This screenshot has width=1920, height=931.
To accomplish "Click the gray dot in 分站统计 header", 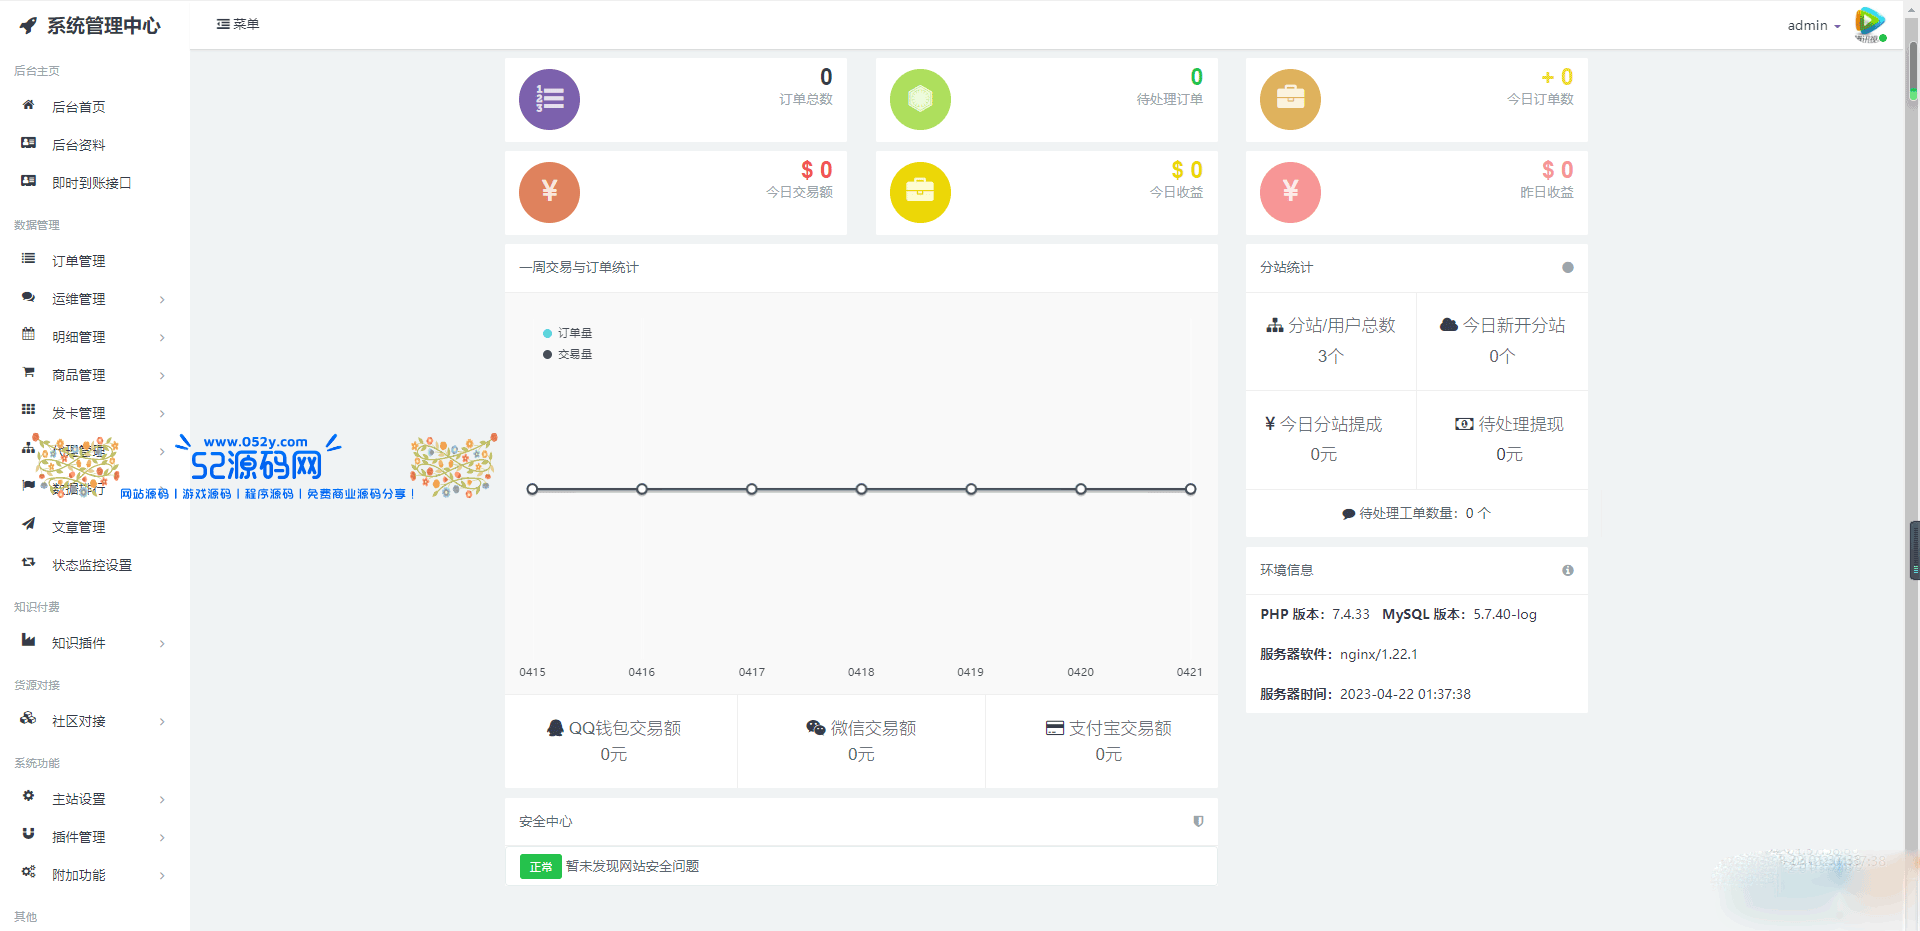I will pos(1567,267).
